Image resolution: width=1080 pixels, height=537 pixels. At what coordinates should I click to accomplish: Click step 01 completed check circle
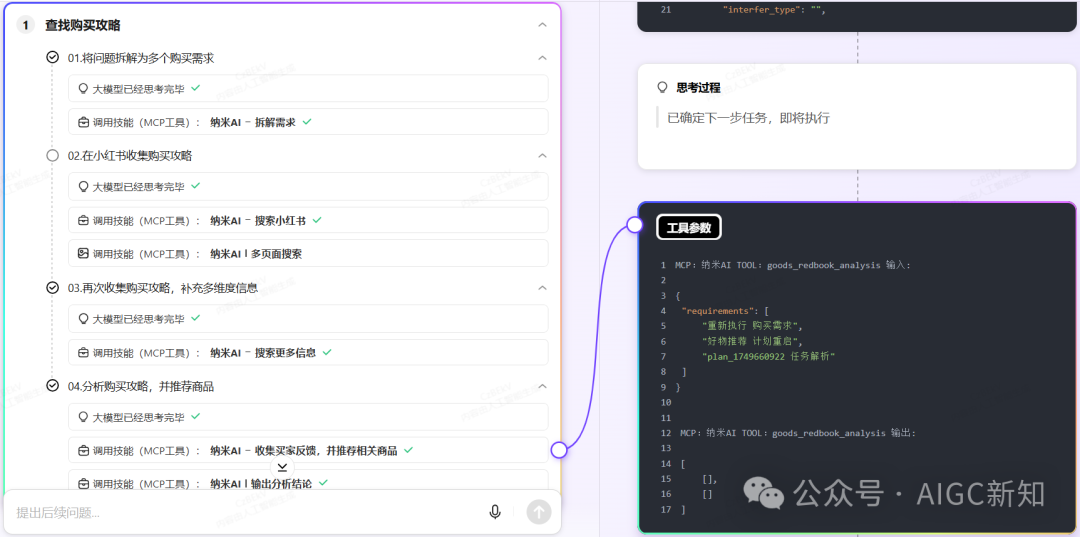52,58
